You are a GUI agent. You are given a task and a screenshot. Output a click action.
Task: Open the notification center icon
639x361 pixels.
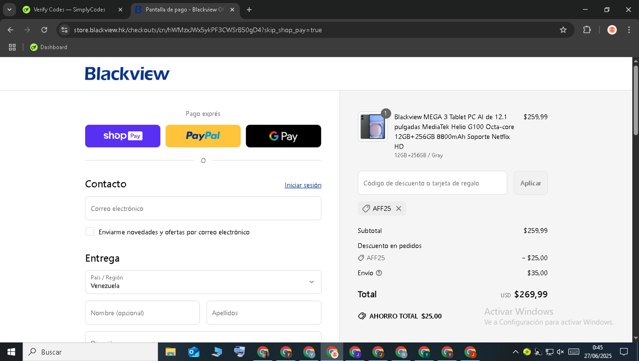624,352
